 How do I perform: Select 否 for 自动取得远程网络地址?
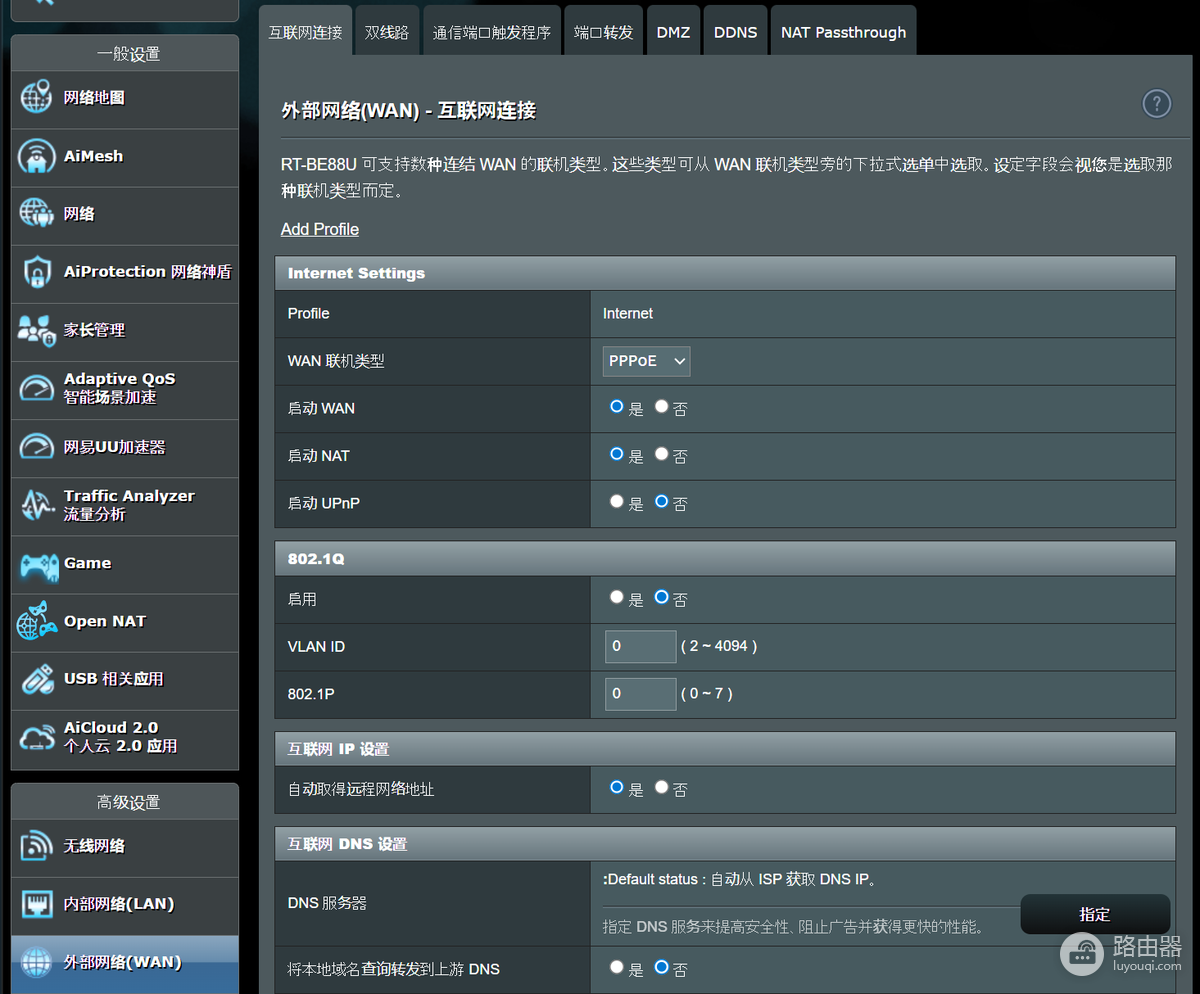[661, 787]
